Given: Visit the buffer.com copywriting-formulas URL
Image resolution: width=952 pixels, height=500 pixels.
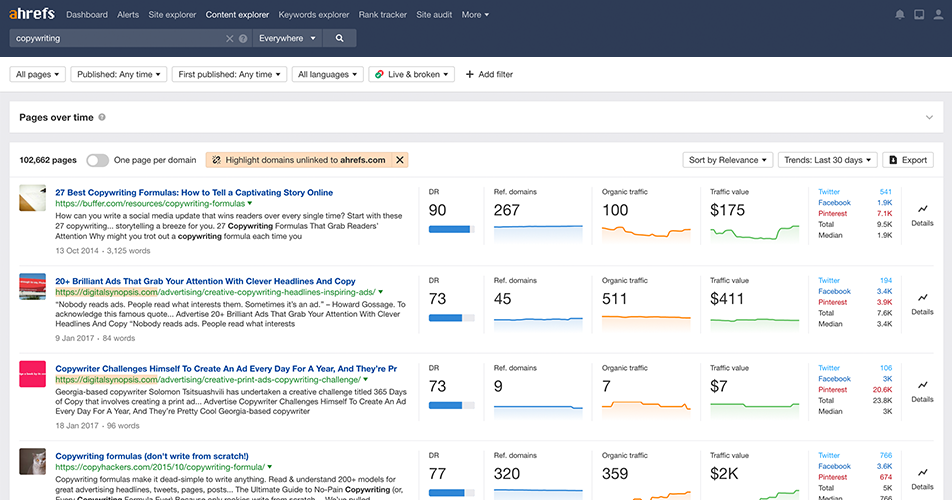Looking at the screenshot, I should tap(150, 203).
